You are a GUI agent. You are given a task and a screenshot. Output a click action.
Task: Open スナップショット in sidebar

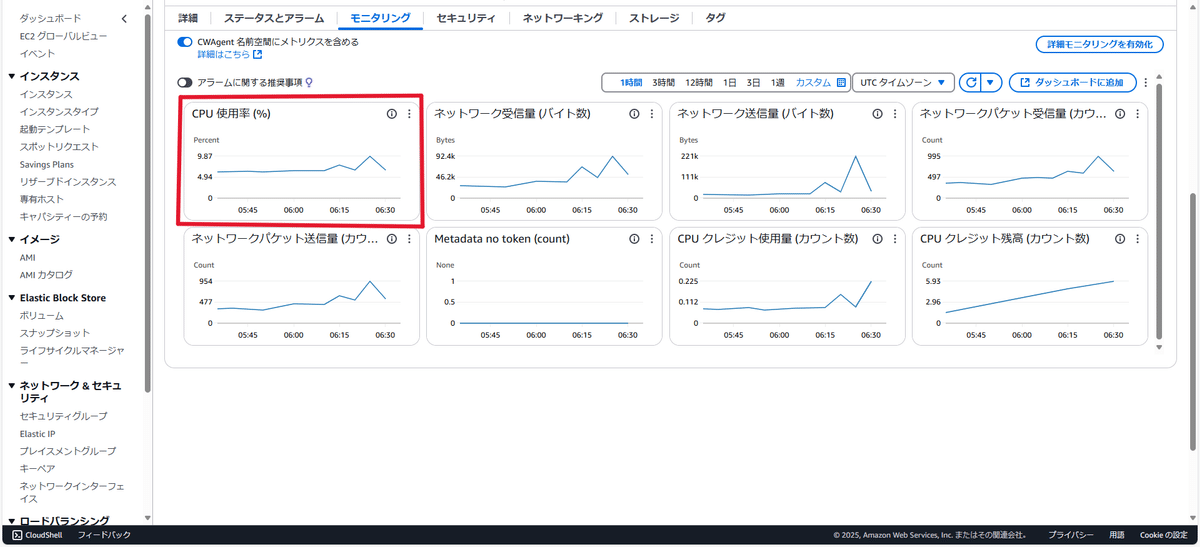53,333
